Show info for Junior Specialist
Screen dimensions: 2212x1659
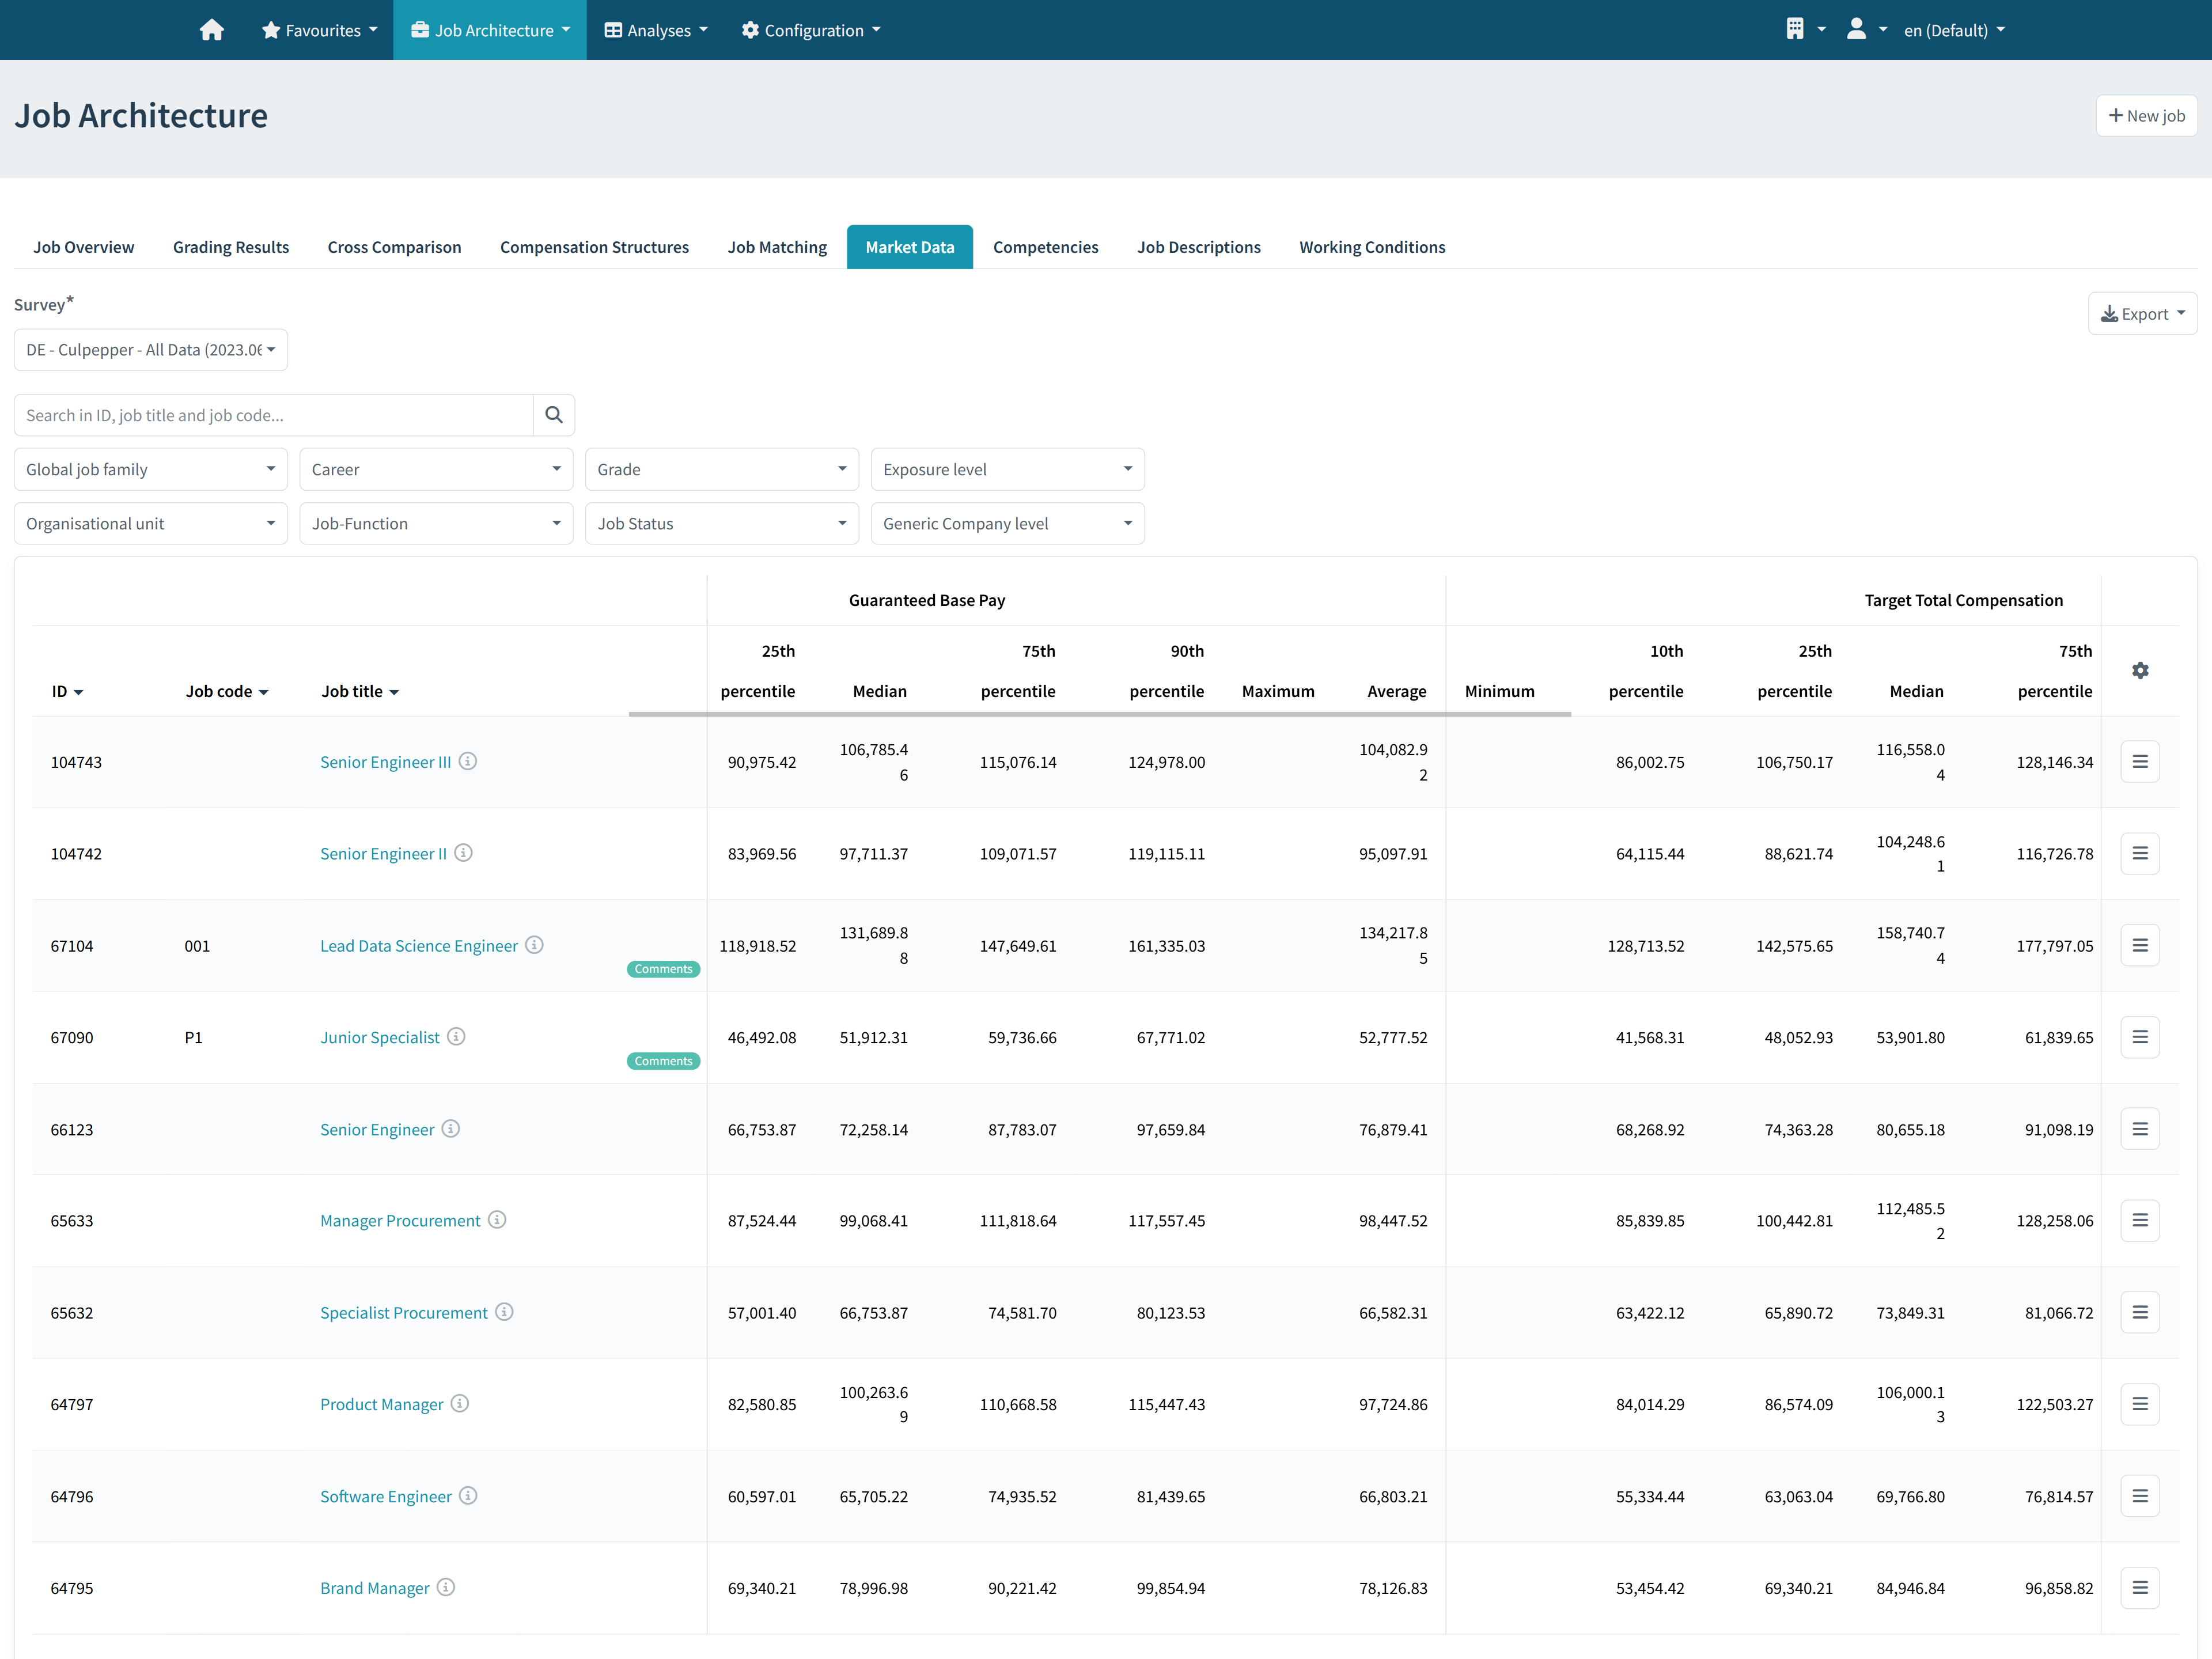coord(456,1037)
